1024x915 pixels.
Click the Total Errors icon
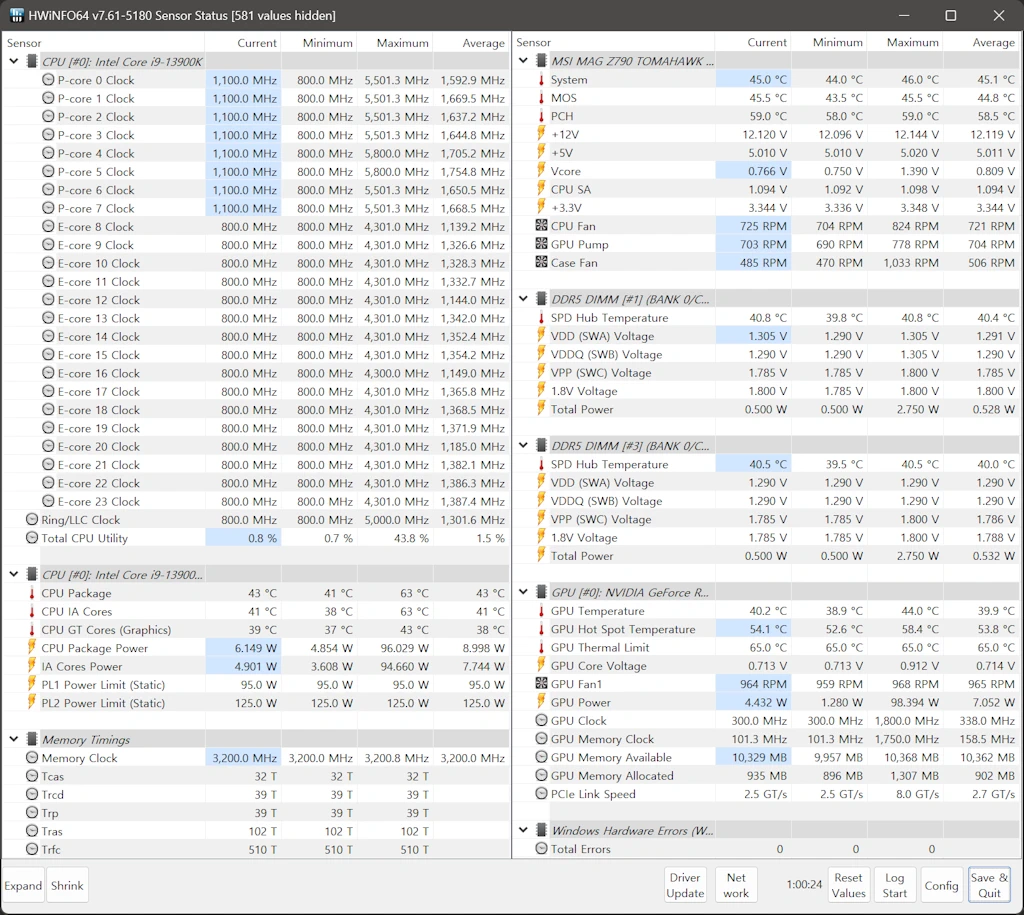[541, 848]
